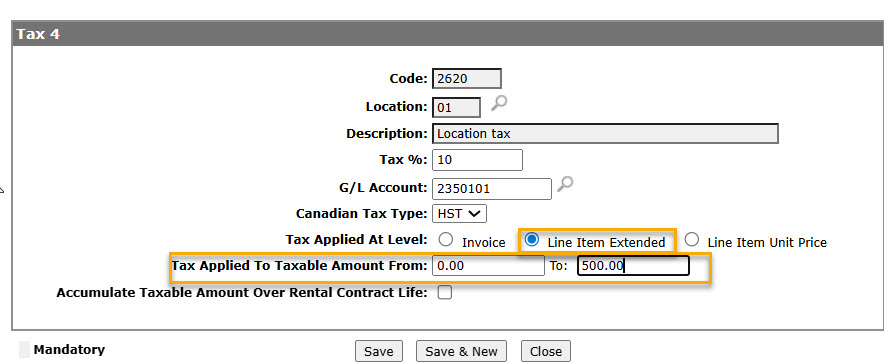Click the Mandatory legend label
This screenshot has height=362, width=895.
(69, 349)
